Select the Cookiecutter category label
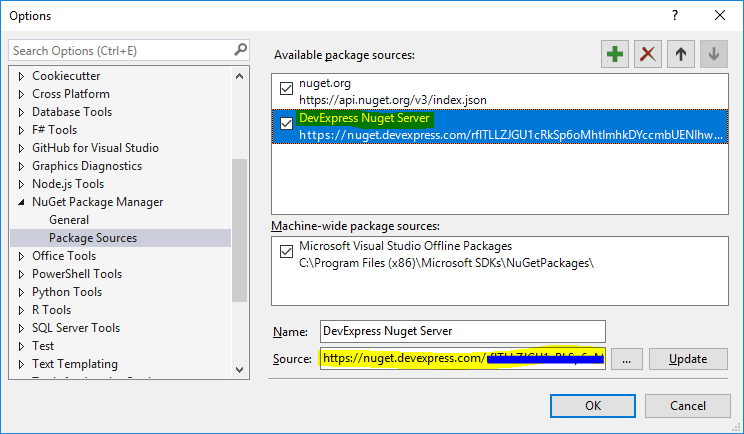Image resolution: width=744 pixels, height=434 pixels. 66,76
